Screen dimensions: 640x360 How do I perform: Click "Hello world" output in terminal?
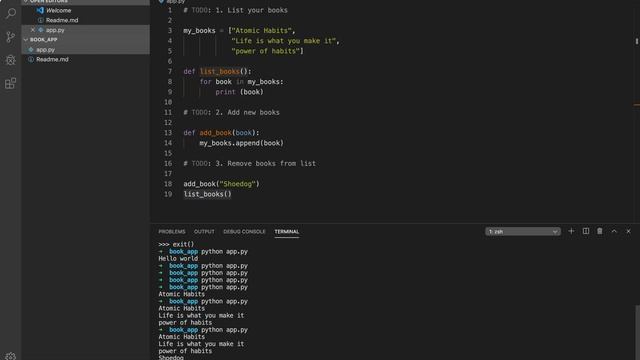178,258
